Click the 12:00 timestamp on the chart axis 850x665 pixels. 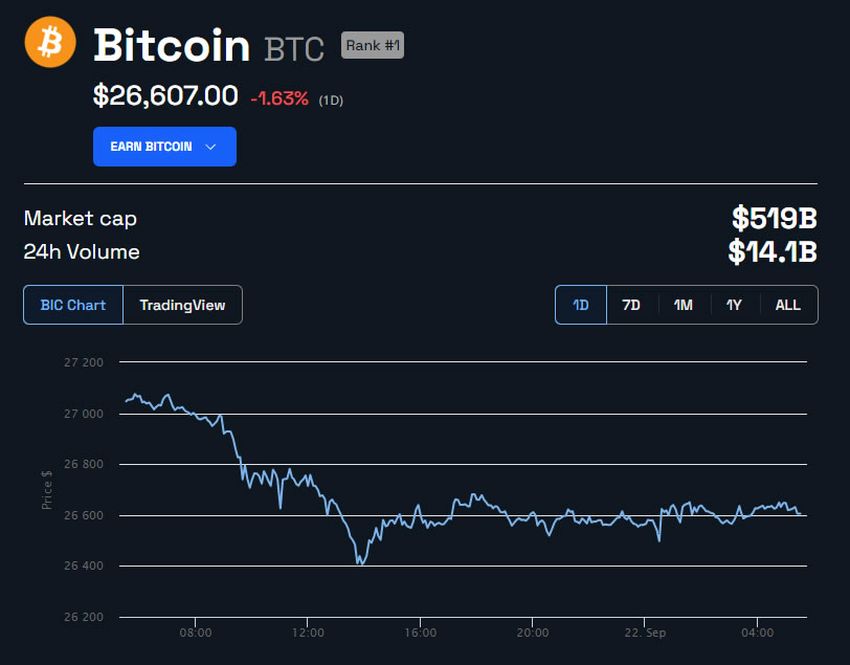[x=309, y=632]
